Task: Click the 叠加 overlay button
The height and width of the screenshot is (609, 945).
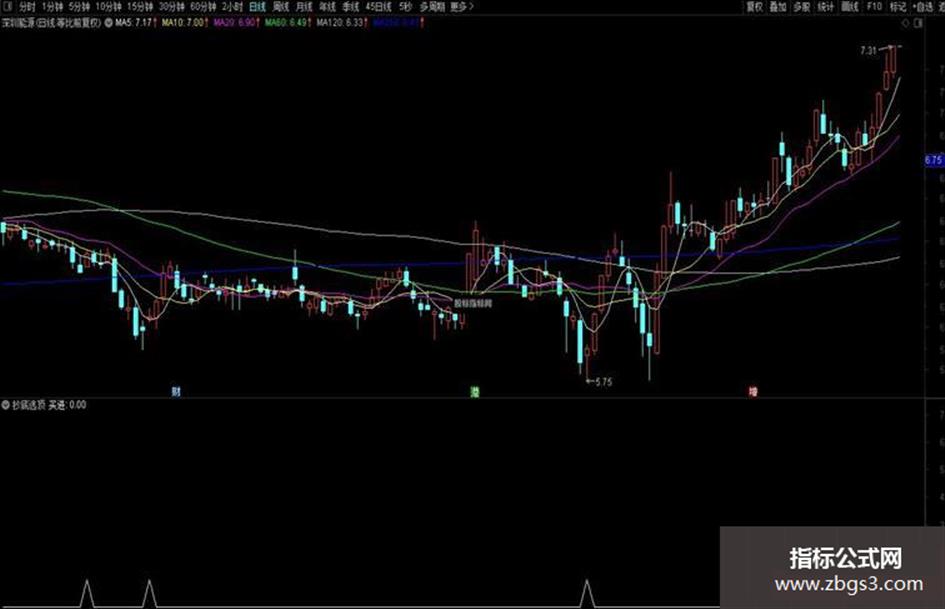Action: (x=778, y=7)
